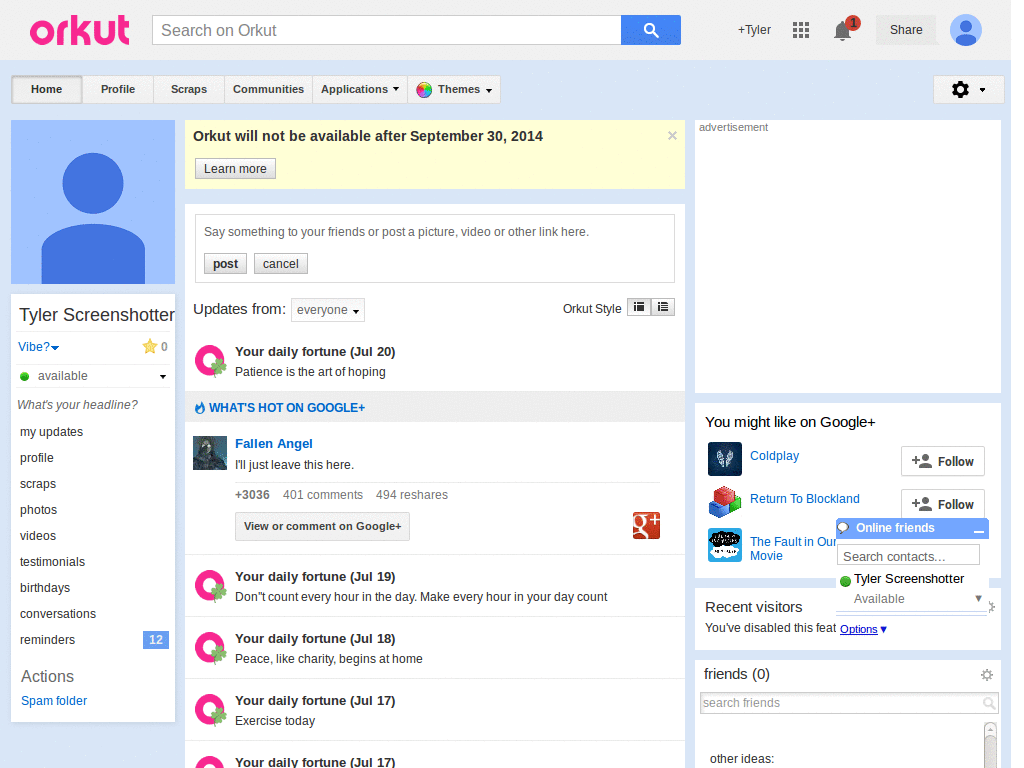The width and height of the screenshot is (1024, 768).
Task: Dismiss the Orkut shutdown notice
Action: tap(672, 136)
